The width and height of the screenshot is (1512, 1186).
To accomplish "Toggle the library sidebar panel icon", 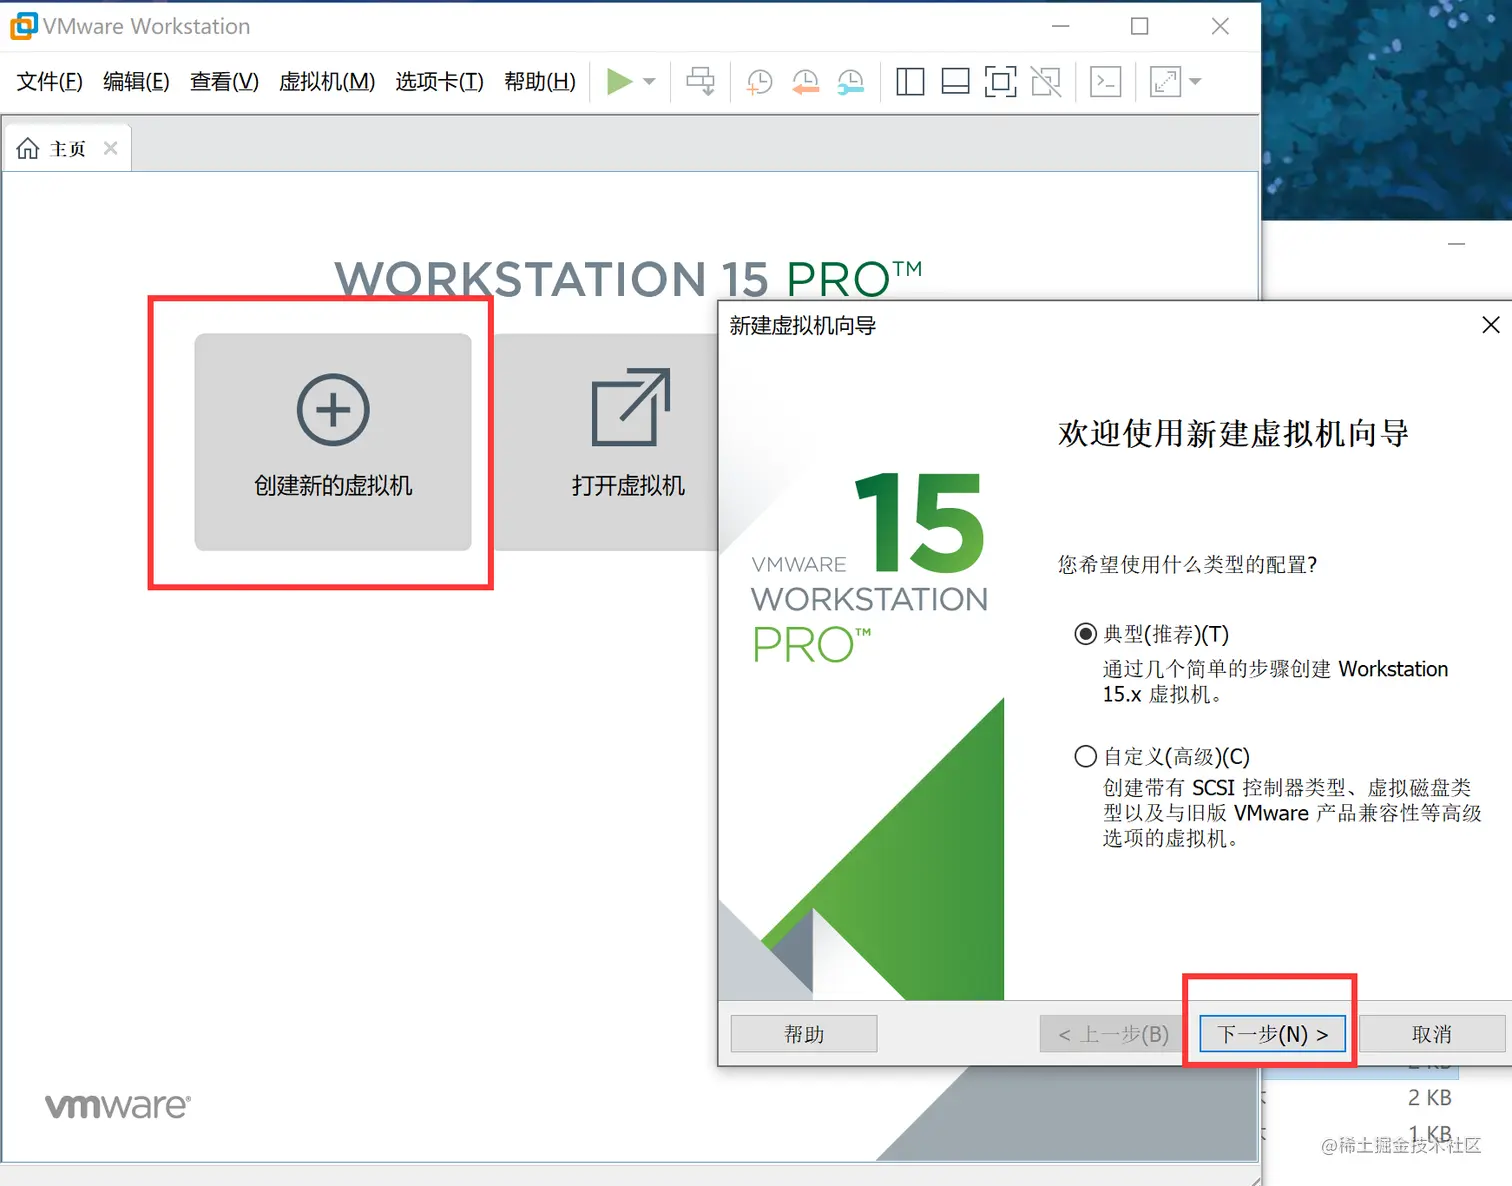I will point(910,82).
